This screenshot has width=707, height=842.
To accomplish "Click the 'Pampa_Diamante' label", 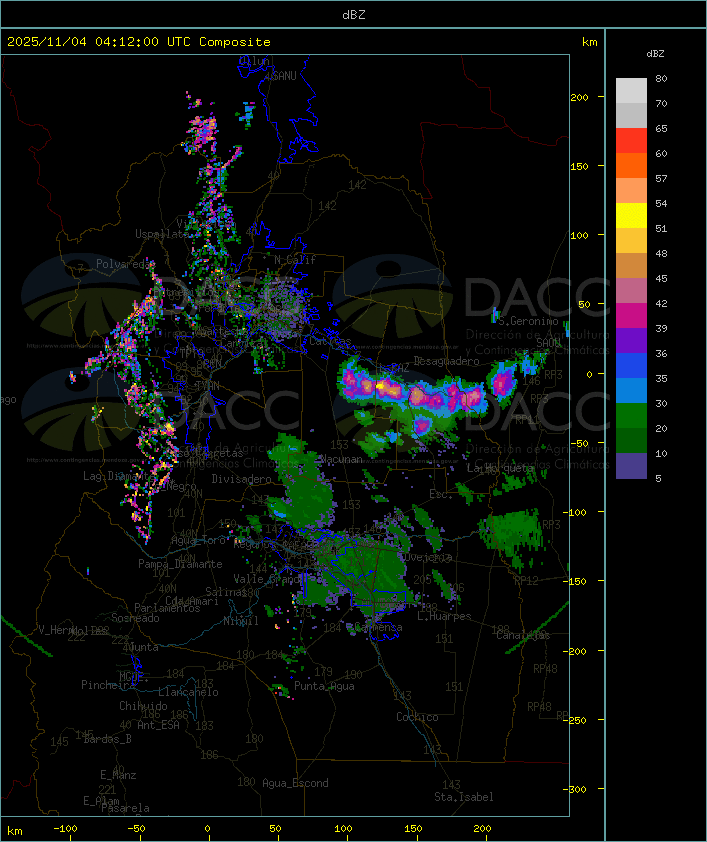I will point(180,564).
